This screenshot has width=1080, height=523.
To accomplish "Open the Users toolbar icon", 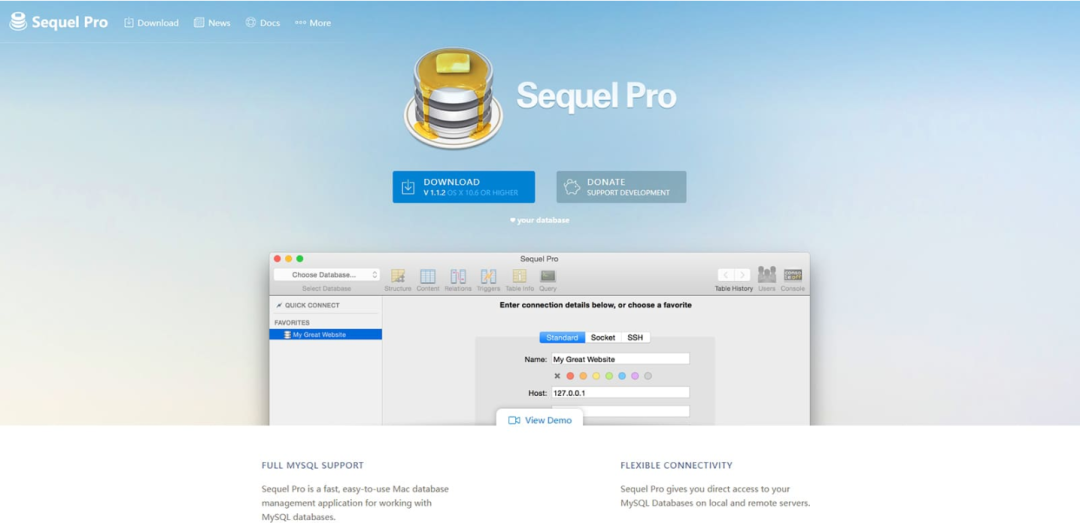I will click(767, 275).
